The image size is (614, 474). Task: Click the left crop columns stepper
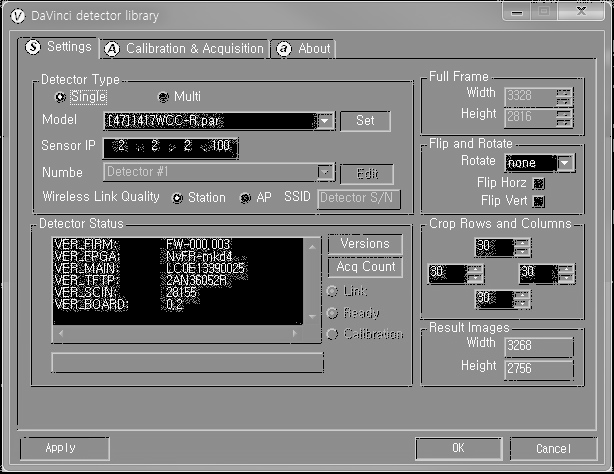(x=475, y=274)
